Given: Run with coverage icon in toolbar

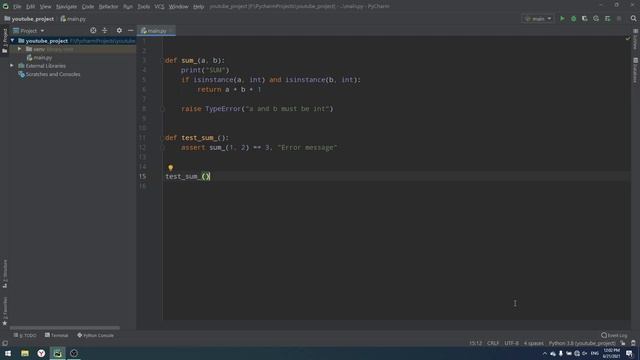Looking at the screenshot, I should 584,19.
